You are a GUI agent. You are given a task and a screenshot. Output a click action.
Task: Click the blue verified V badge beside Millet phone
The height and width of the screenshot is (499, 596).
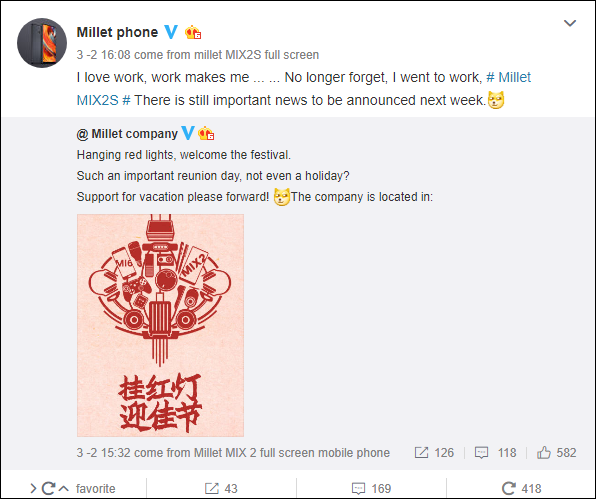coord(171,32)
